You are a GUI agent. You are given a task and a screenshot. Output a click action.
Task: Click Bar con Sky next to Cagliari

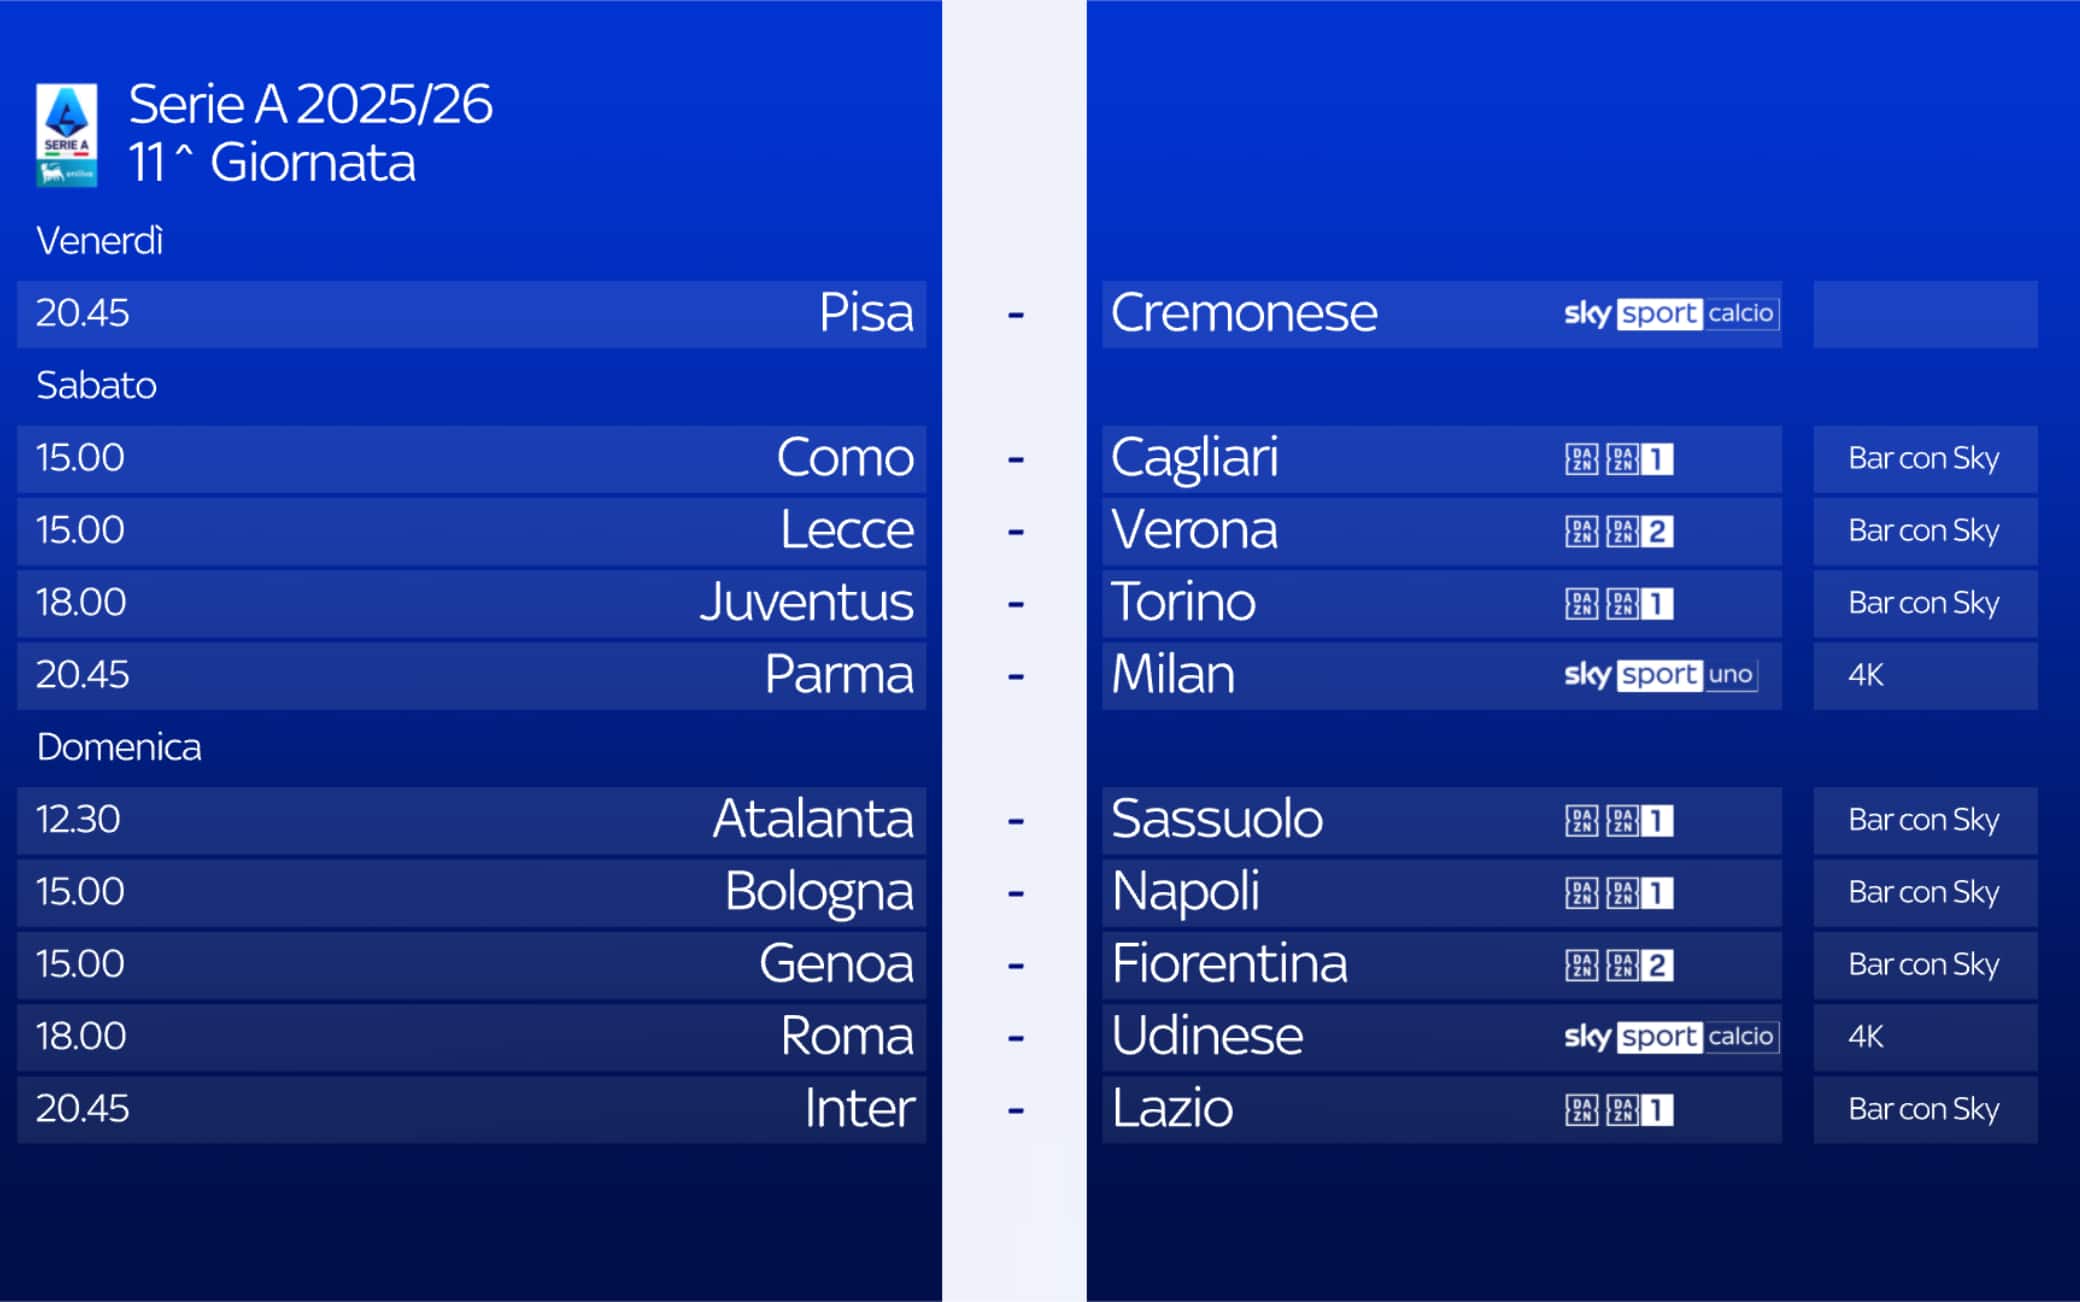click(1923, 459)
